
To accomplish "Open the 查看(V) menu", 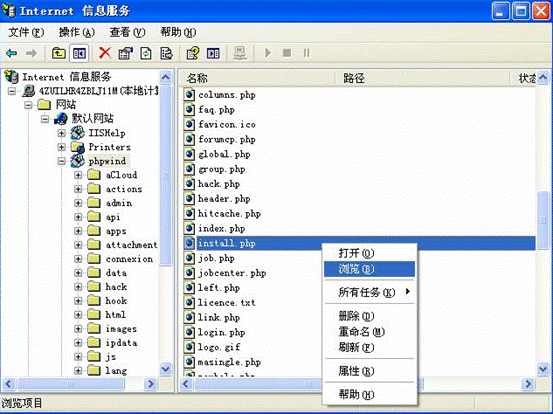I will click(127, 32).
